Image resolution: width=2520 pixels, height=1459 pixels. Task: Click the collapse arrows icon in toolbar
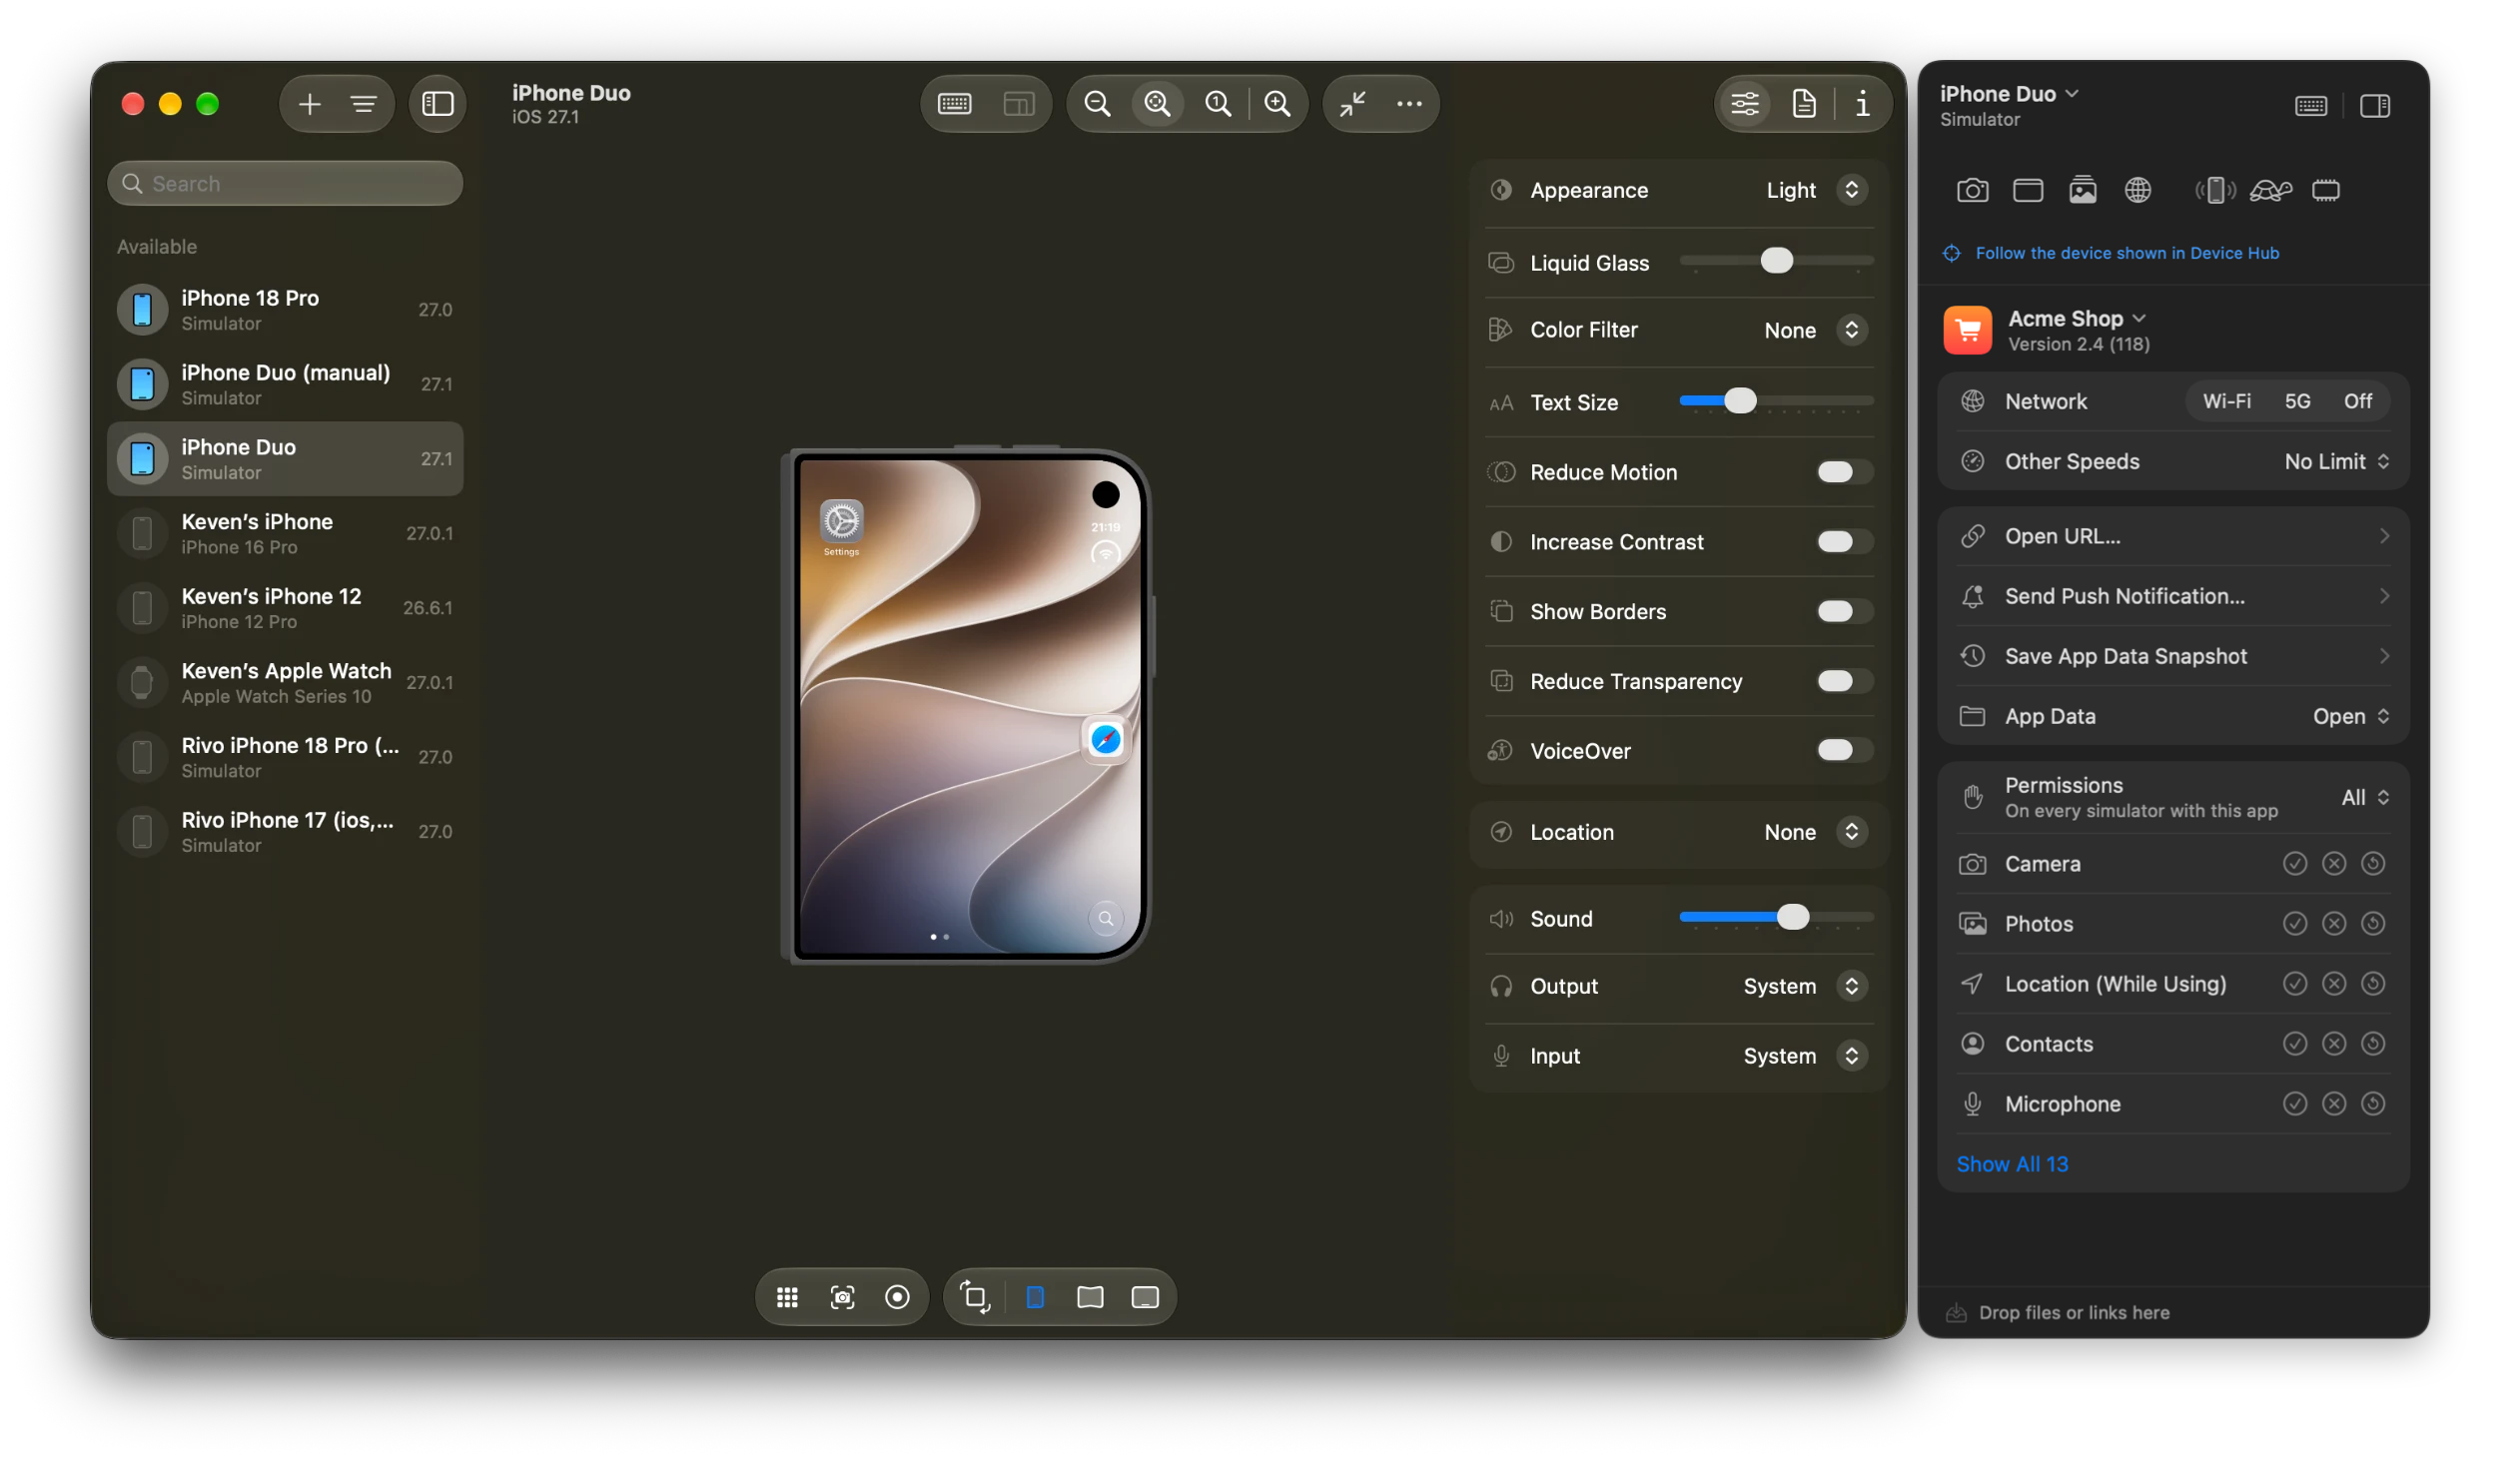click(x=1352, y=104)
